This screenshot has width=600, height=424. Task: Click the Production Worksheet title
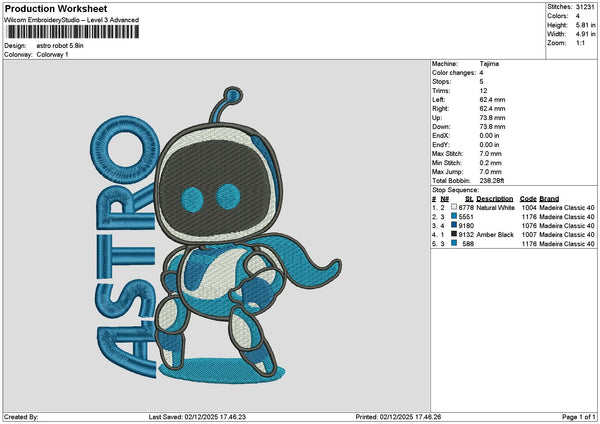pyautogui.click(x=54, y=8)
